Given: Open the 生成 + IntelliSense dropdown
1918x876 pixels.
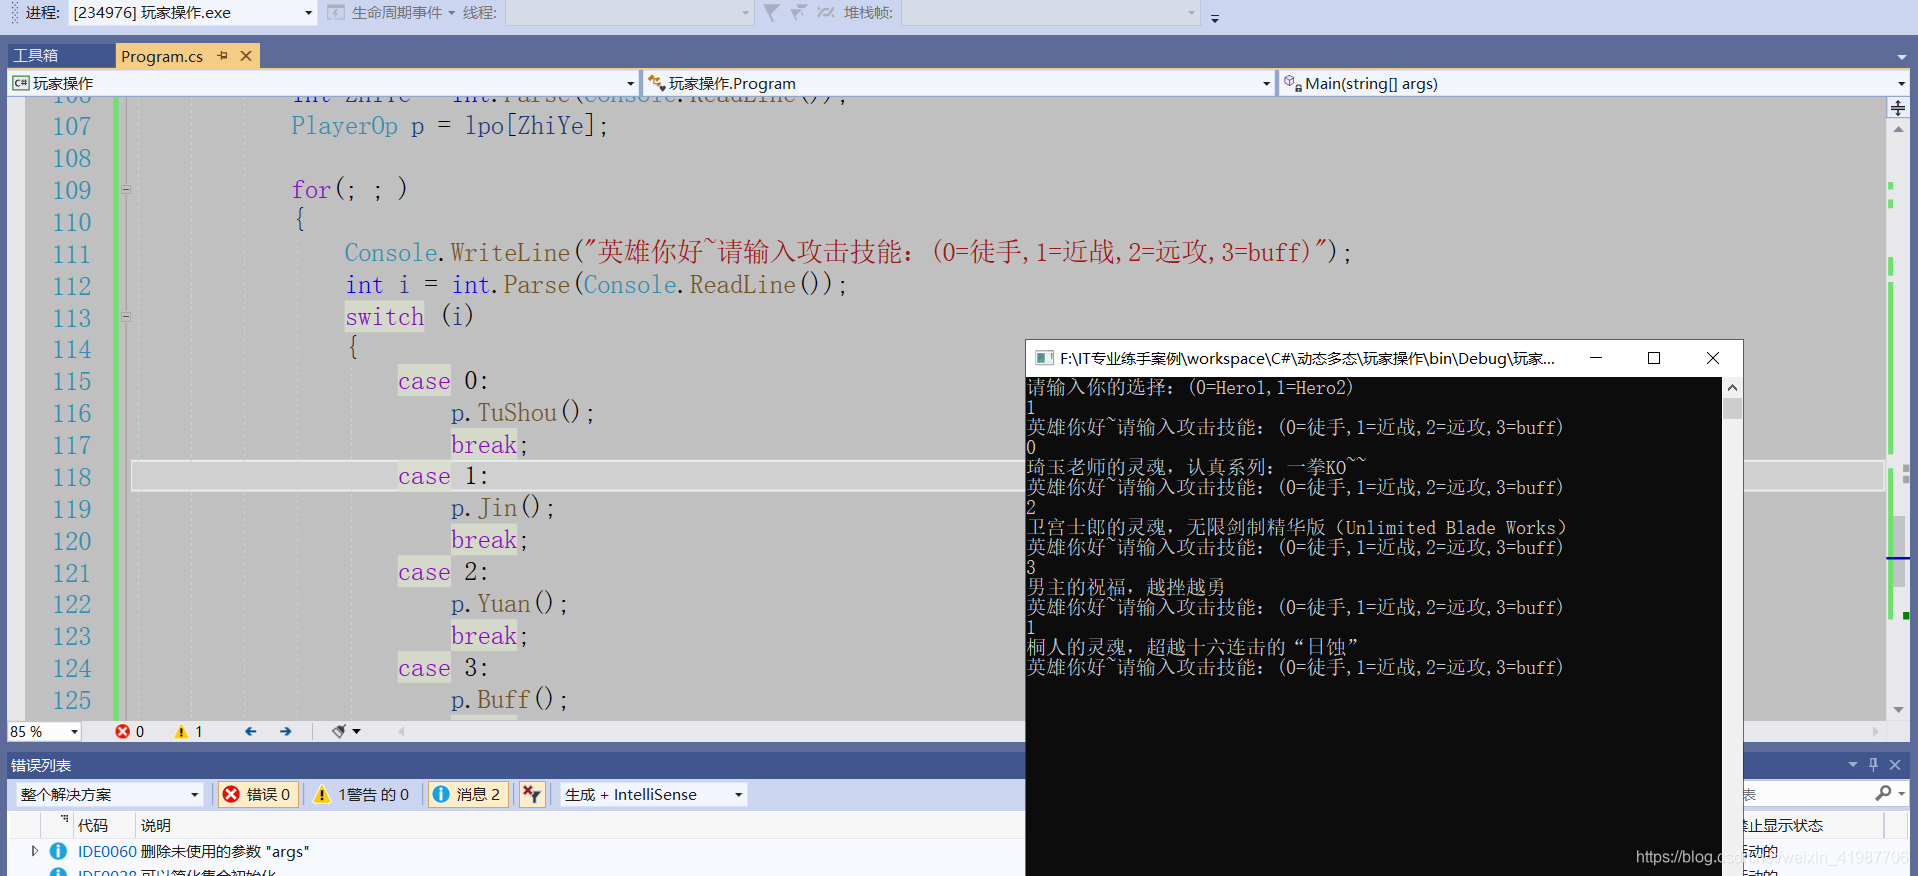Looking at the screenshot, I should 654,794.
